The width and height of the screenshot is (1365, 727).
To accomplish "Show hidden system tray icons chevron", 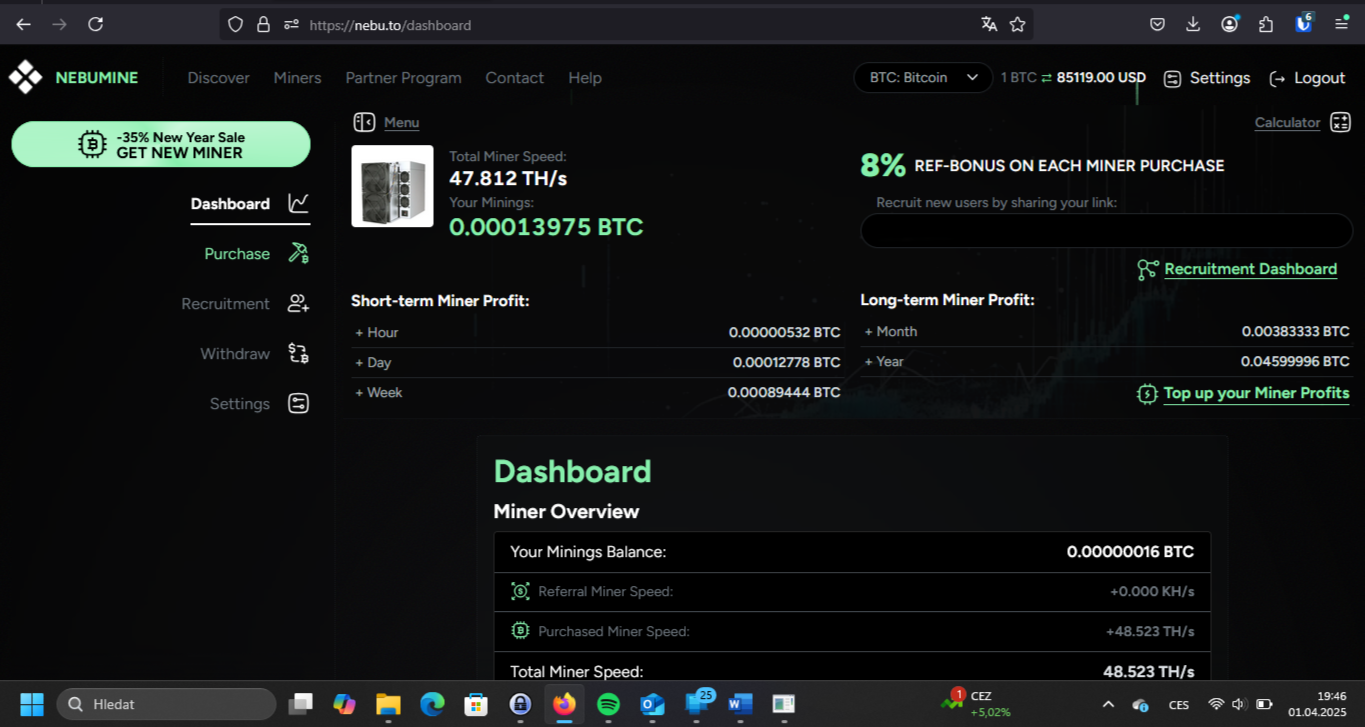I will pos(1108,704).
